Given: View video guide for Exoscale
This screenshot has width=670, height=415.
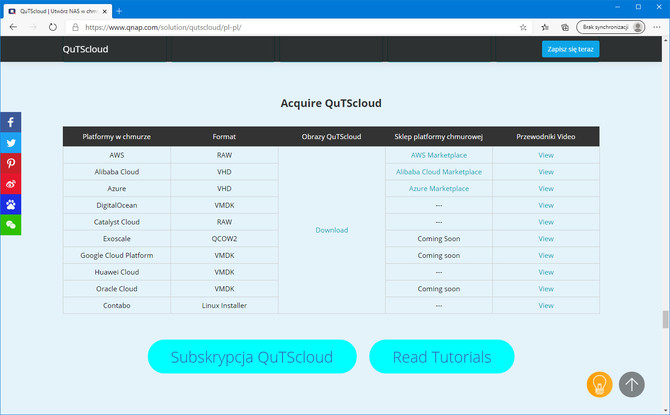Looking at the screenshot, I should click(546, 238).
